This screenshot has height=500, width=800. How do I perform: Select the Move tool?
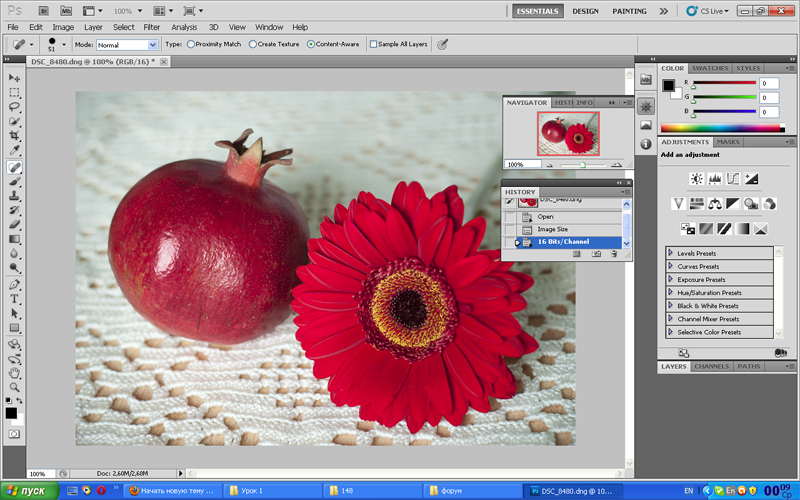[14, 77]
